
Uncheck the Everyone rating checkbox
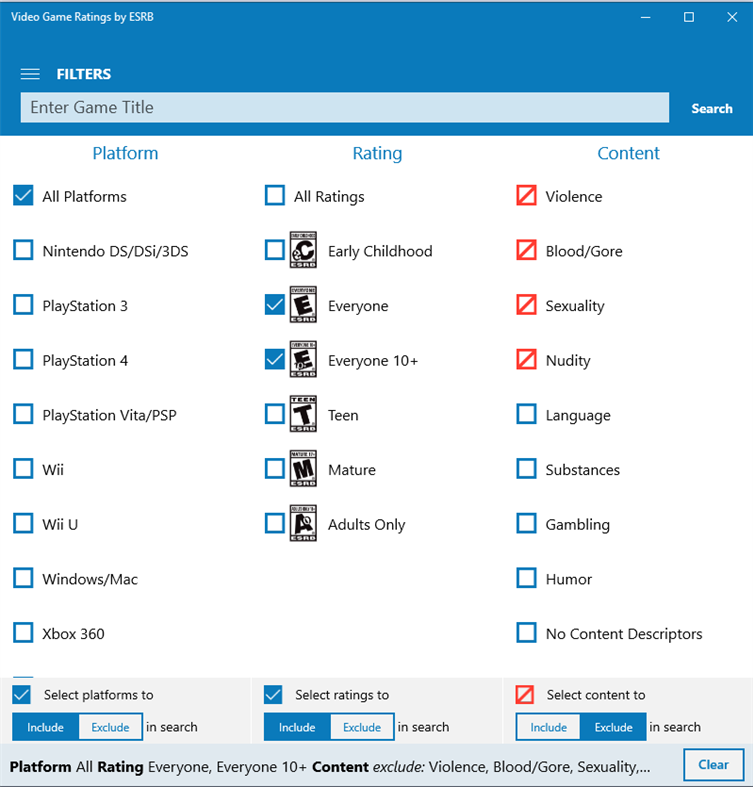pos(275,305)
